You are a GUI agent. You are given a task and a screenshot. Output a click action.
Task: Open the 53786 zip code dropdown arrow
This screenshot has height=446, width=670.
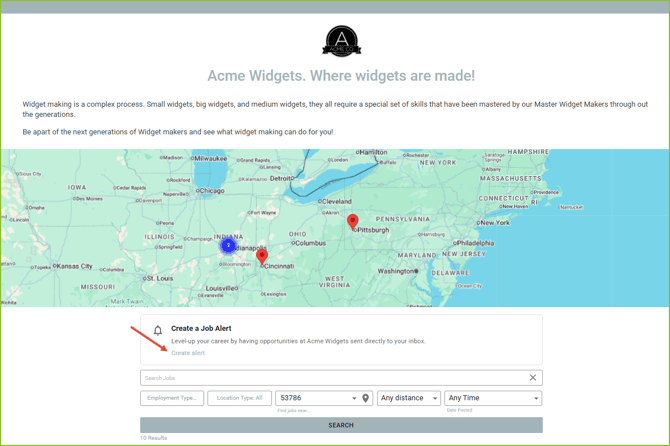354,399
